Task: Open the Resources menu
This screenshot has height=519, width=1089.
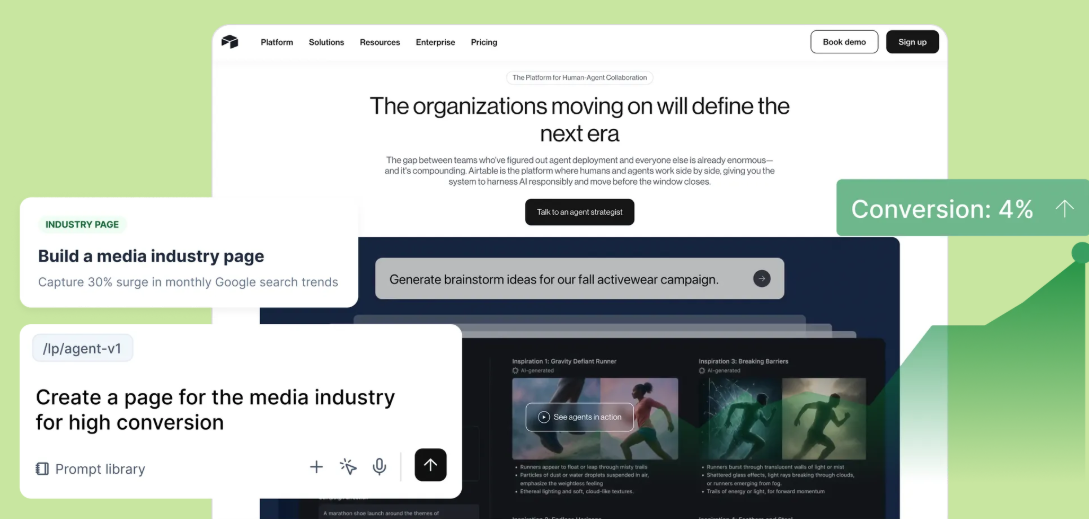Action: [380, 42]
